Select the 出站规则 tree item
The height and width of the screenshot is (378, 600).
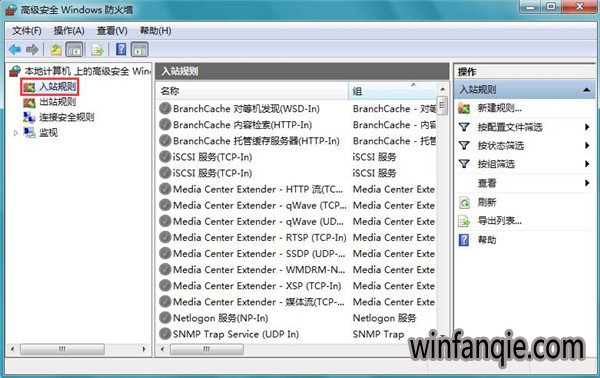click(57, 102)
